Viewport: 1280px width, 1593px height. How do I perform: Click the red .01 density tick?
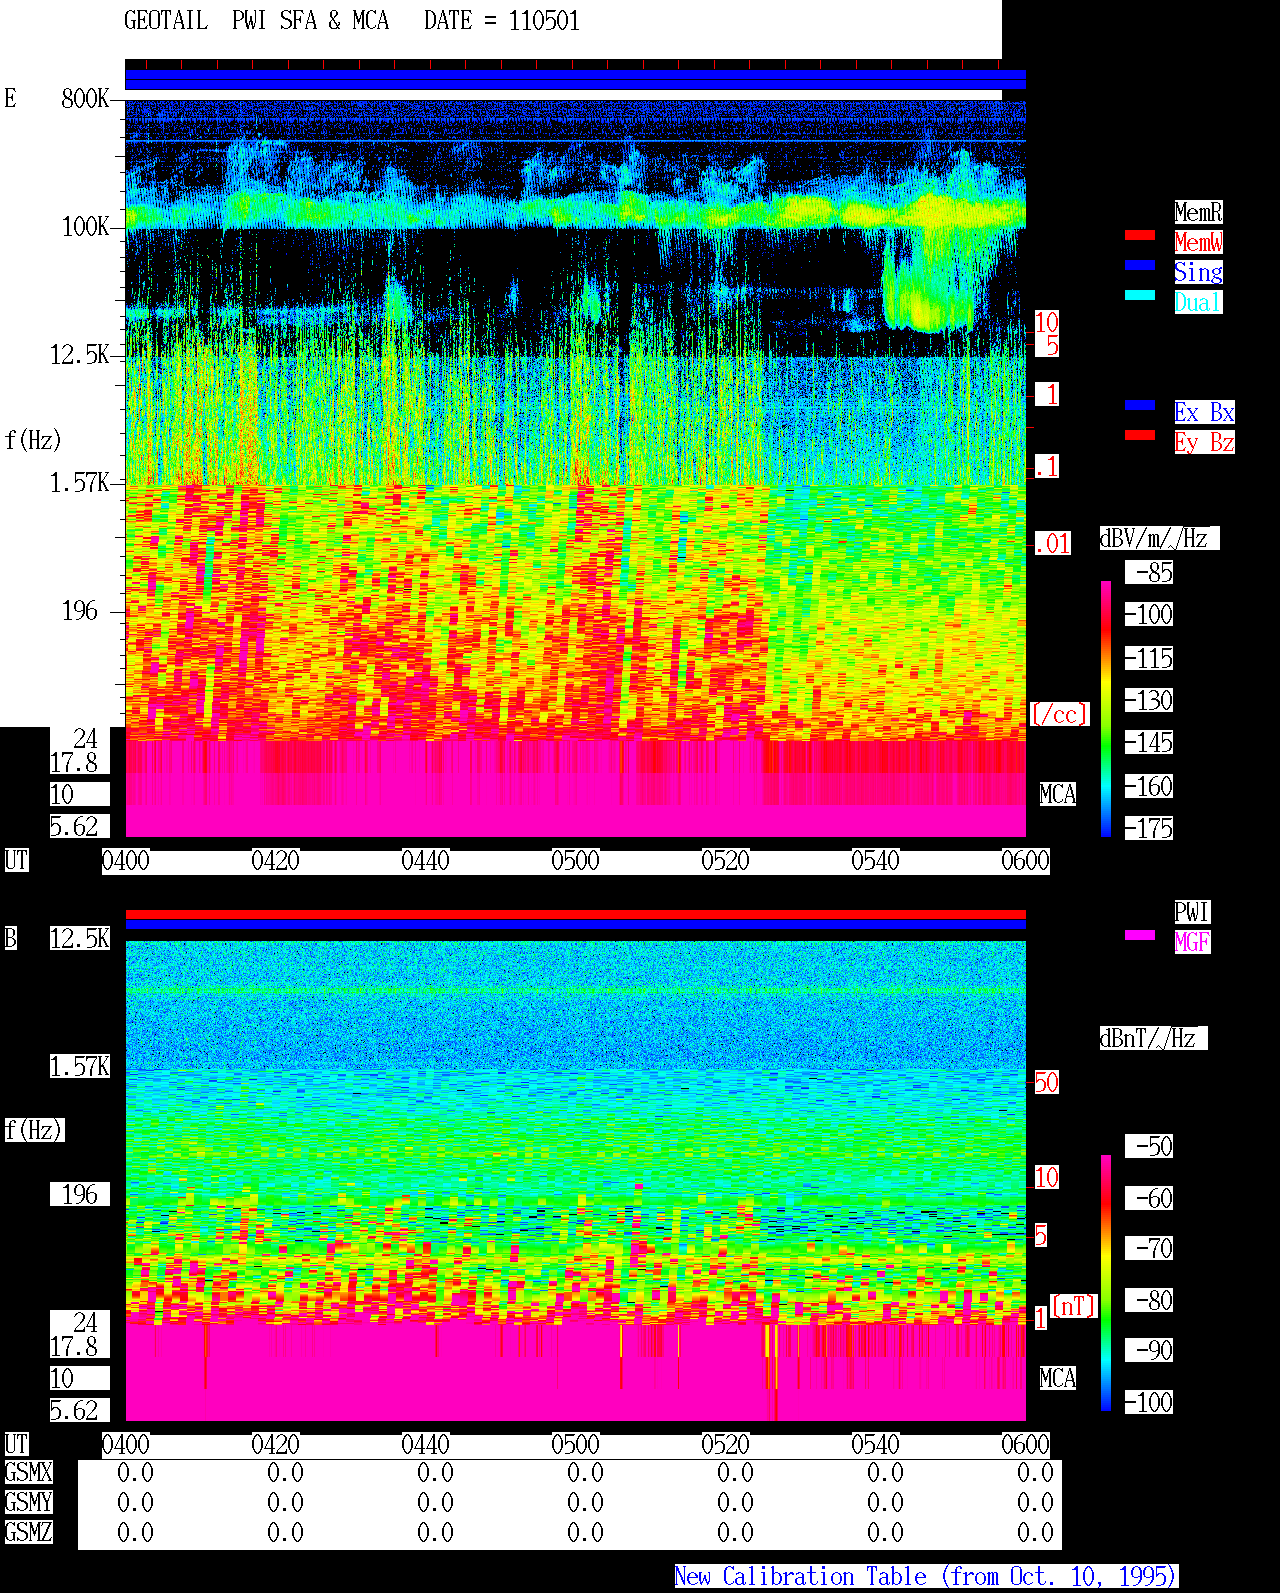[1053, 544]
